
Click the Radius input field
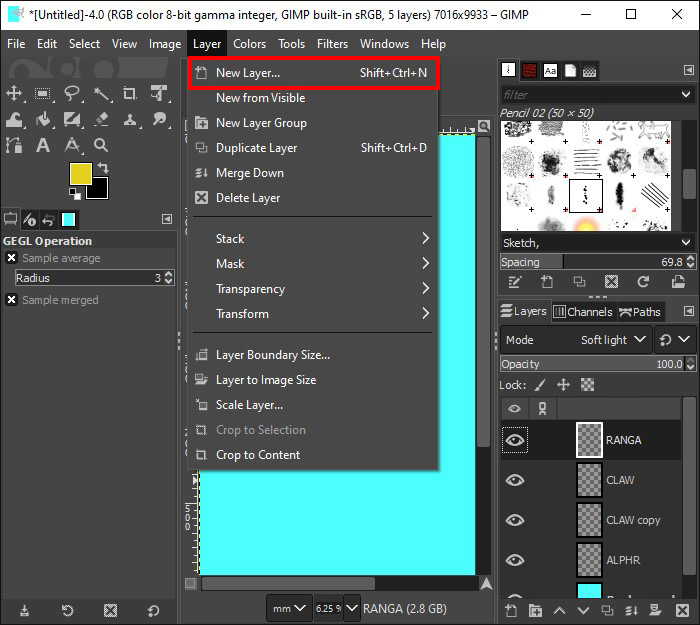(90, 278)
